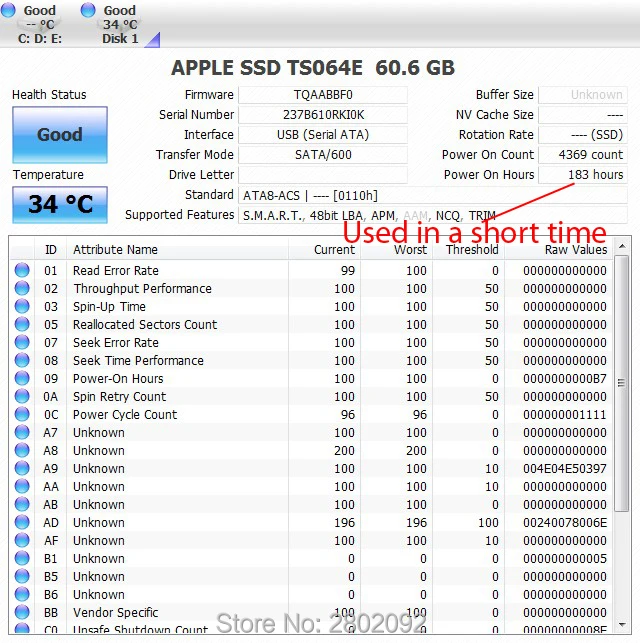
Task: Click the Rotation Rate value (SSD)
Action: click(583, 135)
